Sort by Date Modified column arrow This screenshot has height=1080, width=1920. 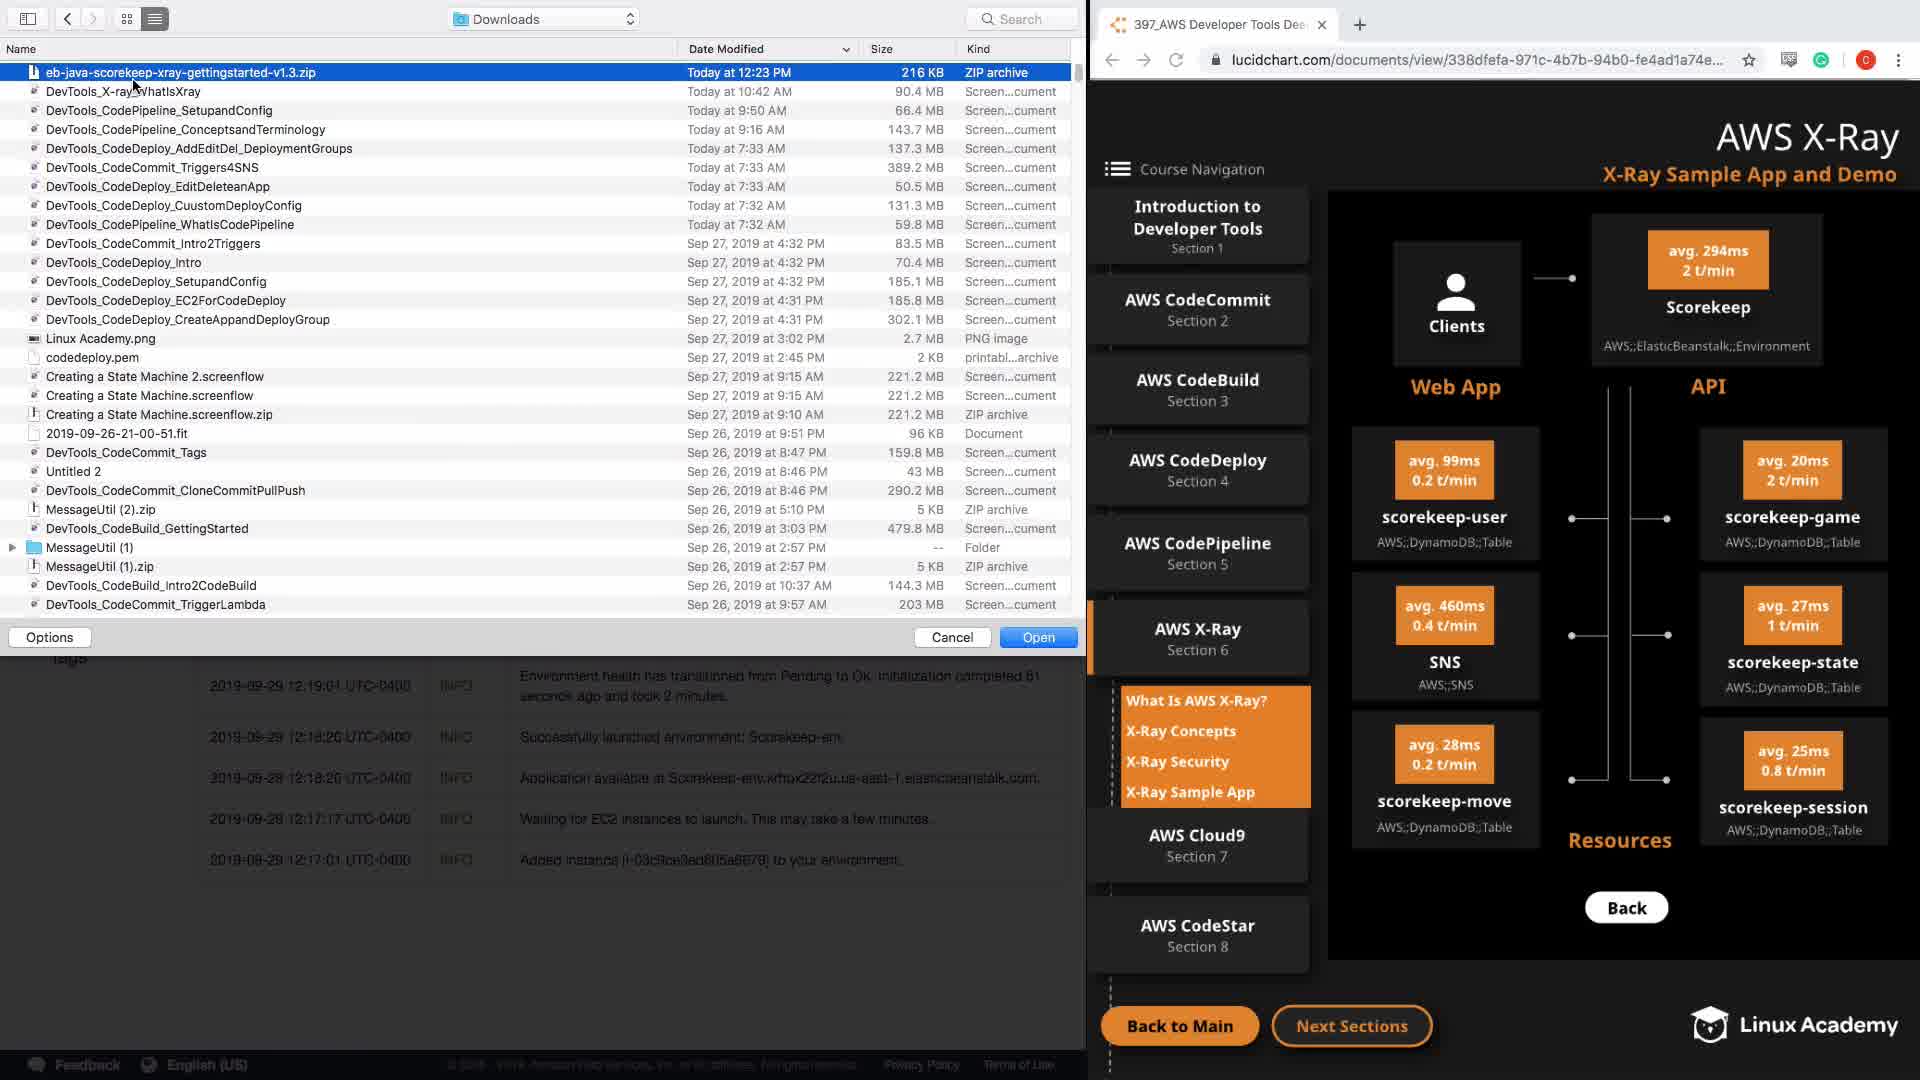point(846,49)
